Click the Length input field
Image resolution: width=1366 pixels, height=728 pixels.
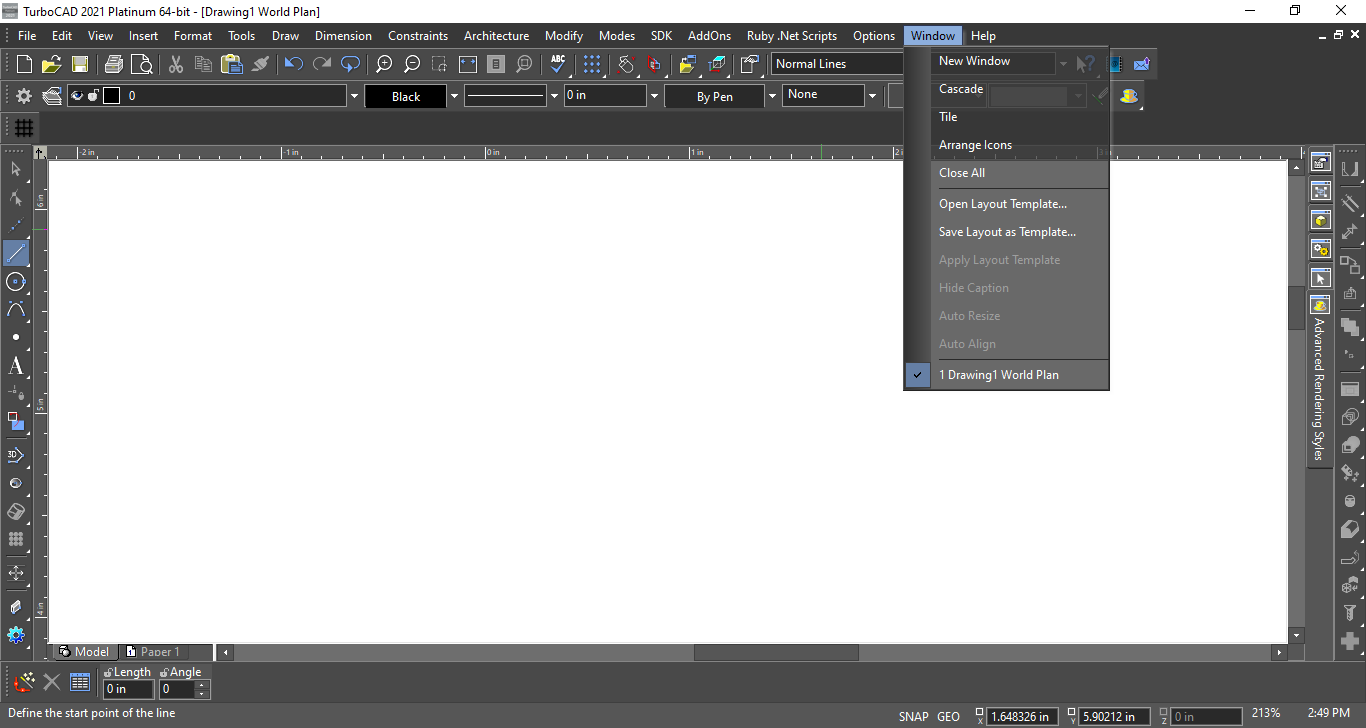coord(129,689)
